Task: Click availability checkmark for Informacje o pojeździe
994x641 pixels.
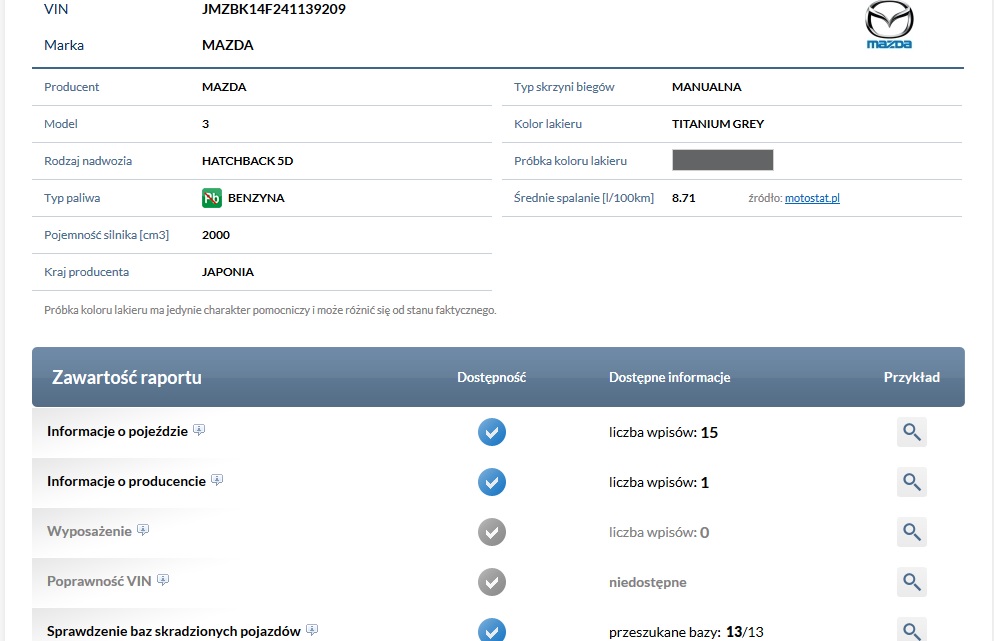Action: pyautogui.click(x=491, y=433)
